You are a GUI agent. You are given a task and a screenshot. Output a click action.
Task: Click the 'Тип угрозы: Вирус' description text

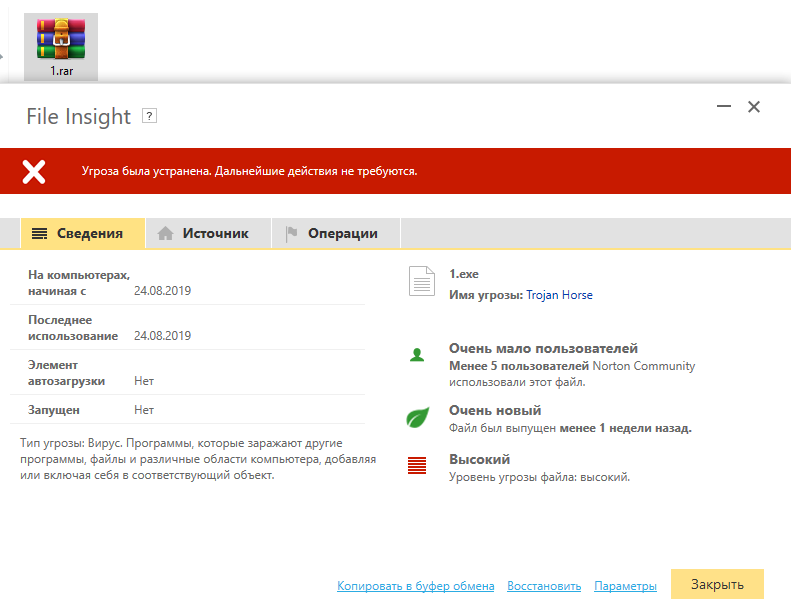point(198,459)
